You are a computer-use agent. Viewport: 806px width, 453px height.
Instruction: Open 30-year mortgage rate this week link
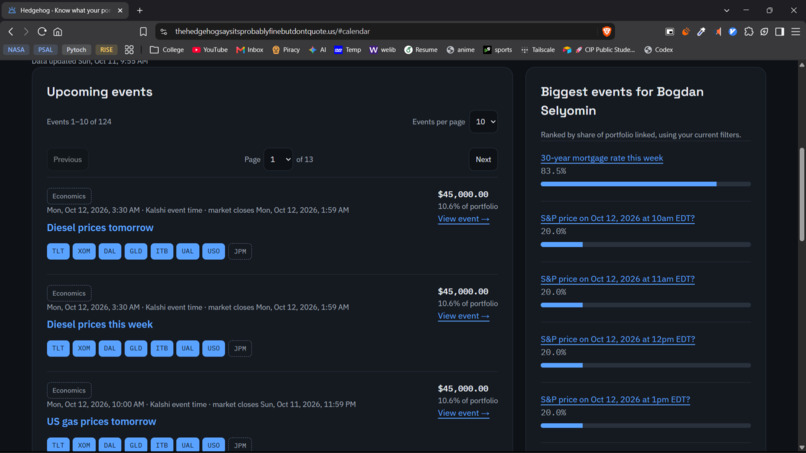click(601, 158)
